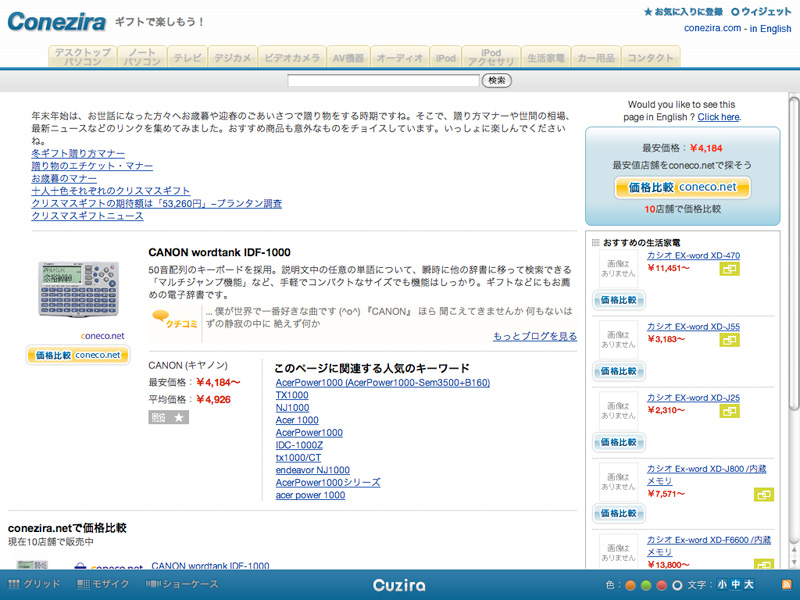Viewport: 800px width, 600px height.
Task: Open the もっとブログを見る link
Action: [x=534, y=336]
